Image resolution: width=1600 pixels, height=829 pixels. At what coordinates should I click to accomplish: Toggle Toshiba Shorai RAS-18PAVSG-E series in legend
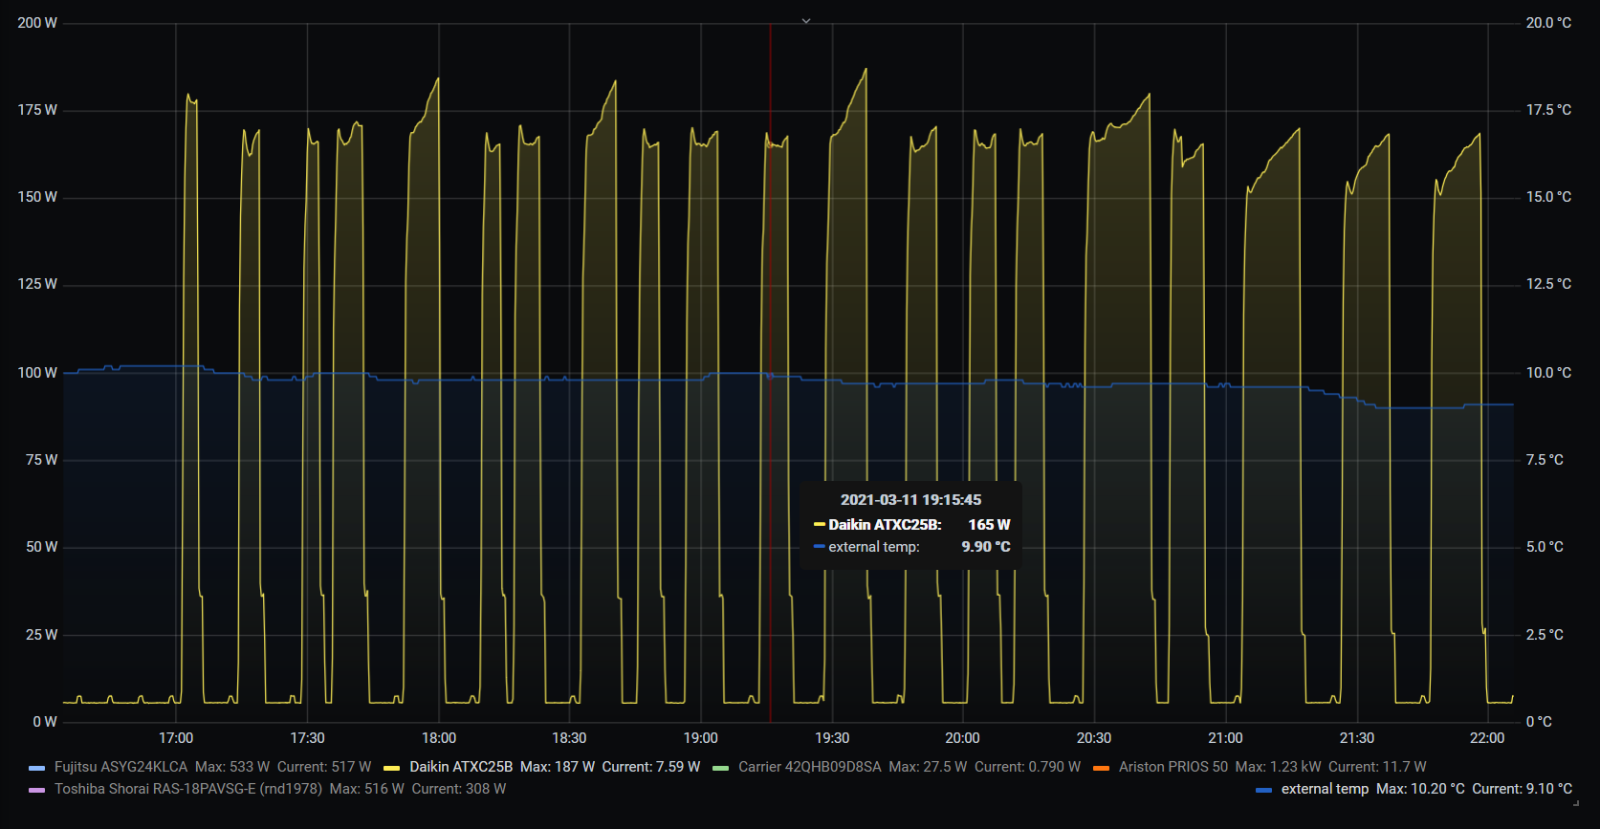point(188,789)
